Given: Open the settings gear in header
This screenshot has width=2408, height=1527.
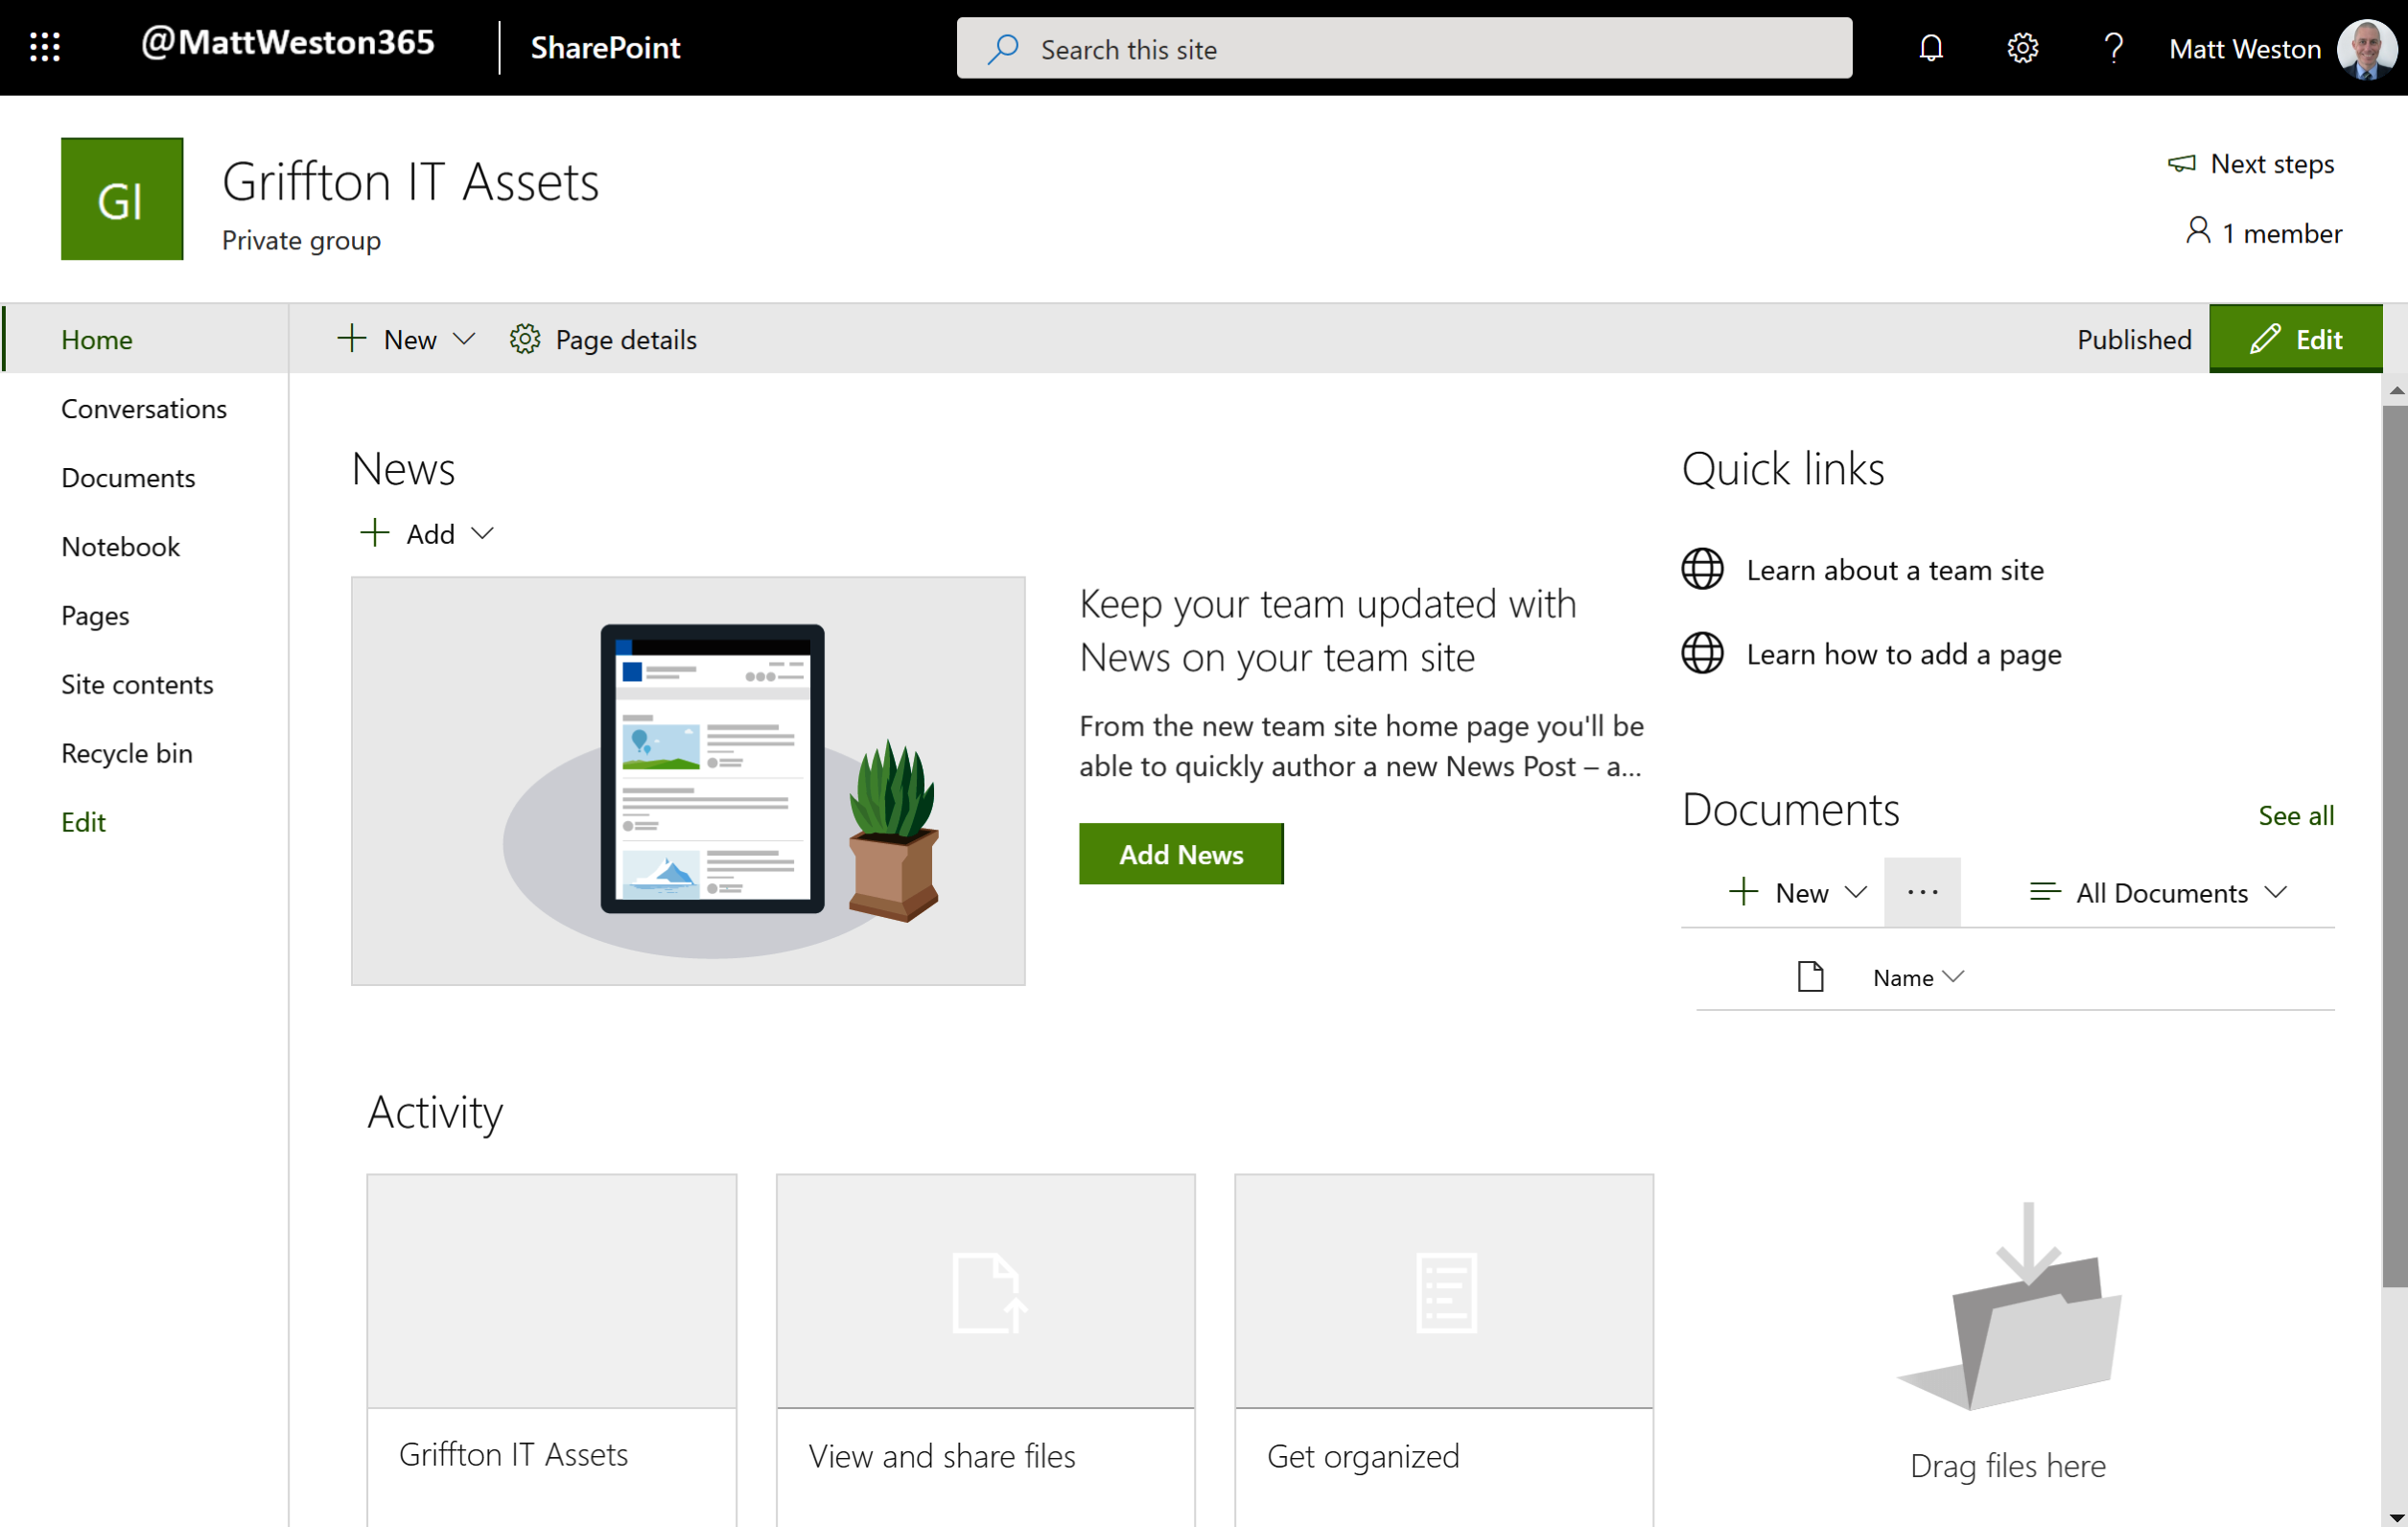Looking at the screenshot, I should tap(2022, 48).
